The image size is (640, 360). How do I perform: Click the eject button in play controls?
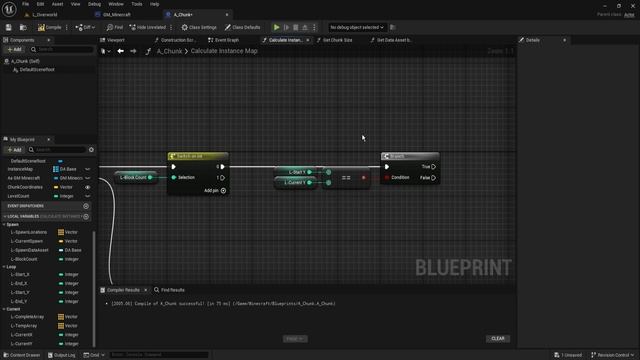click(305, 27)
